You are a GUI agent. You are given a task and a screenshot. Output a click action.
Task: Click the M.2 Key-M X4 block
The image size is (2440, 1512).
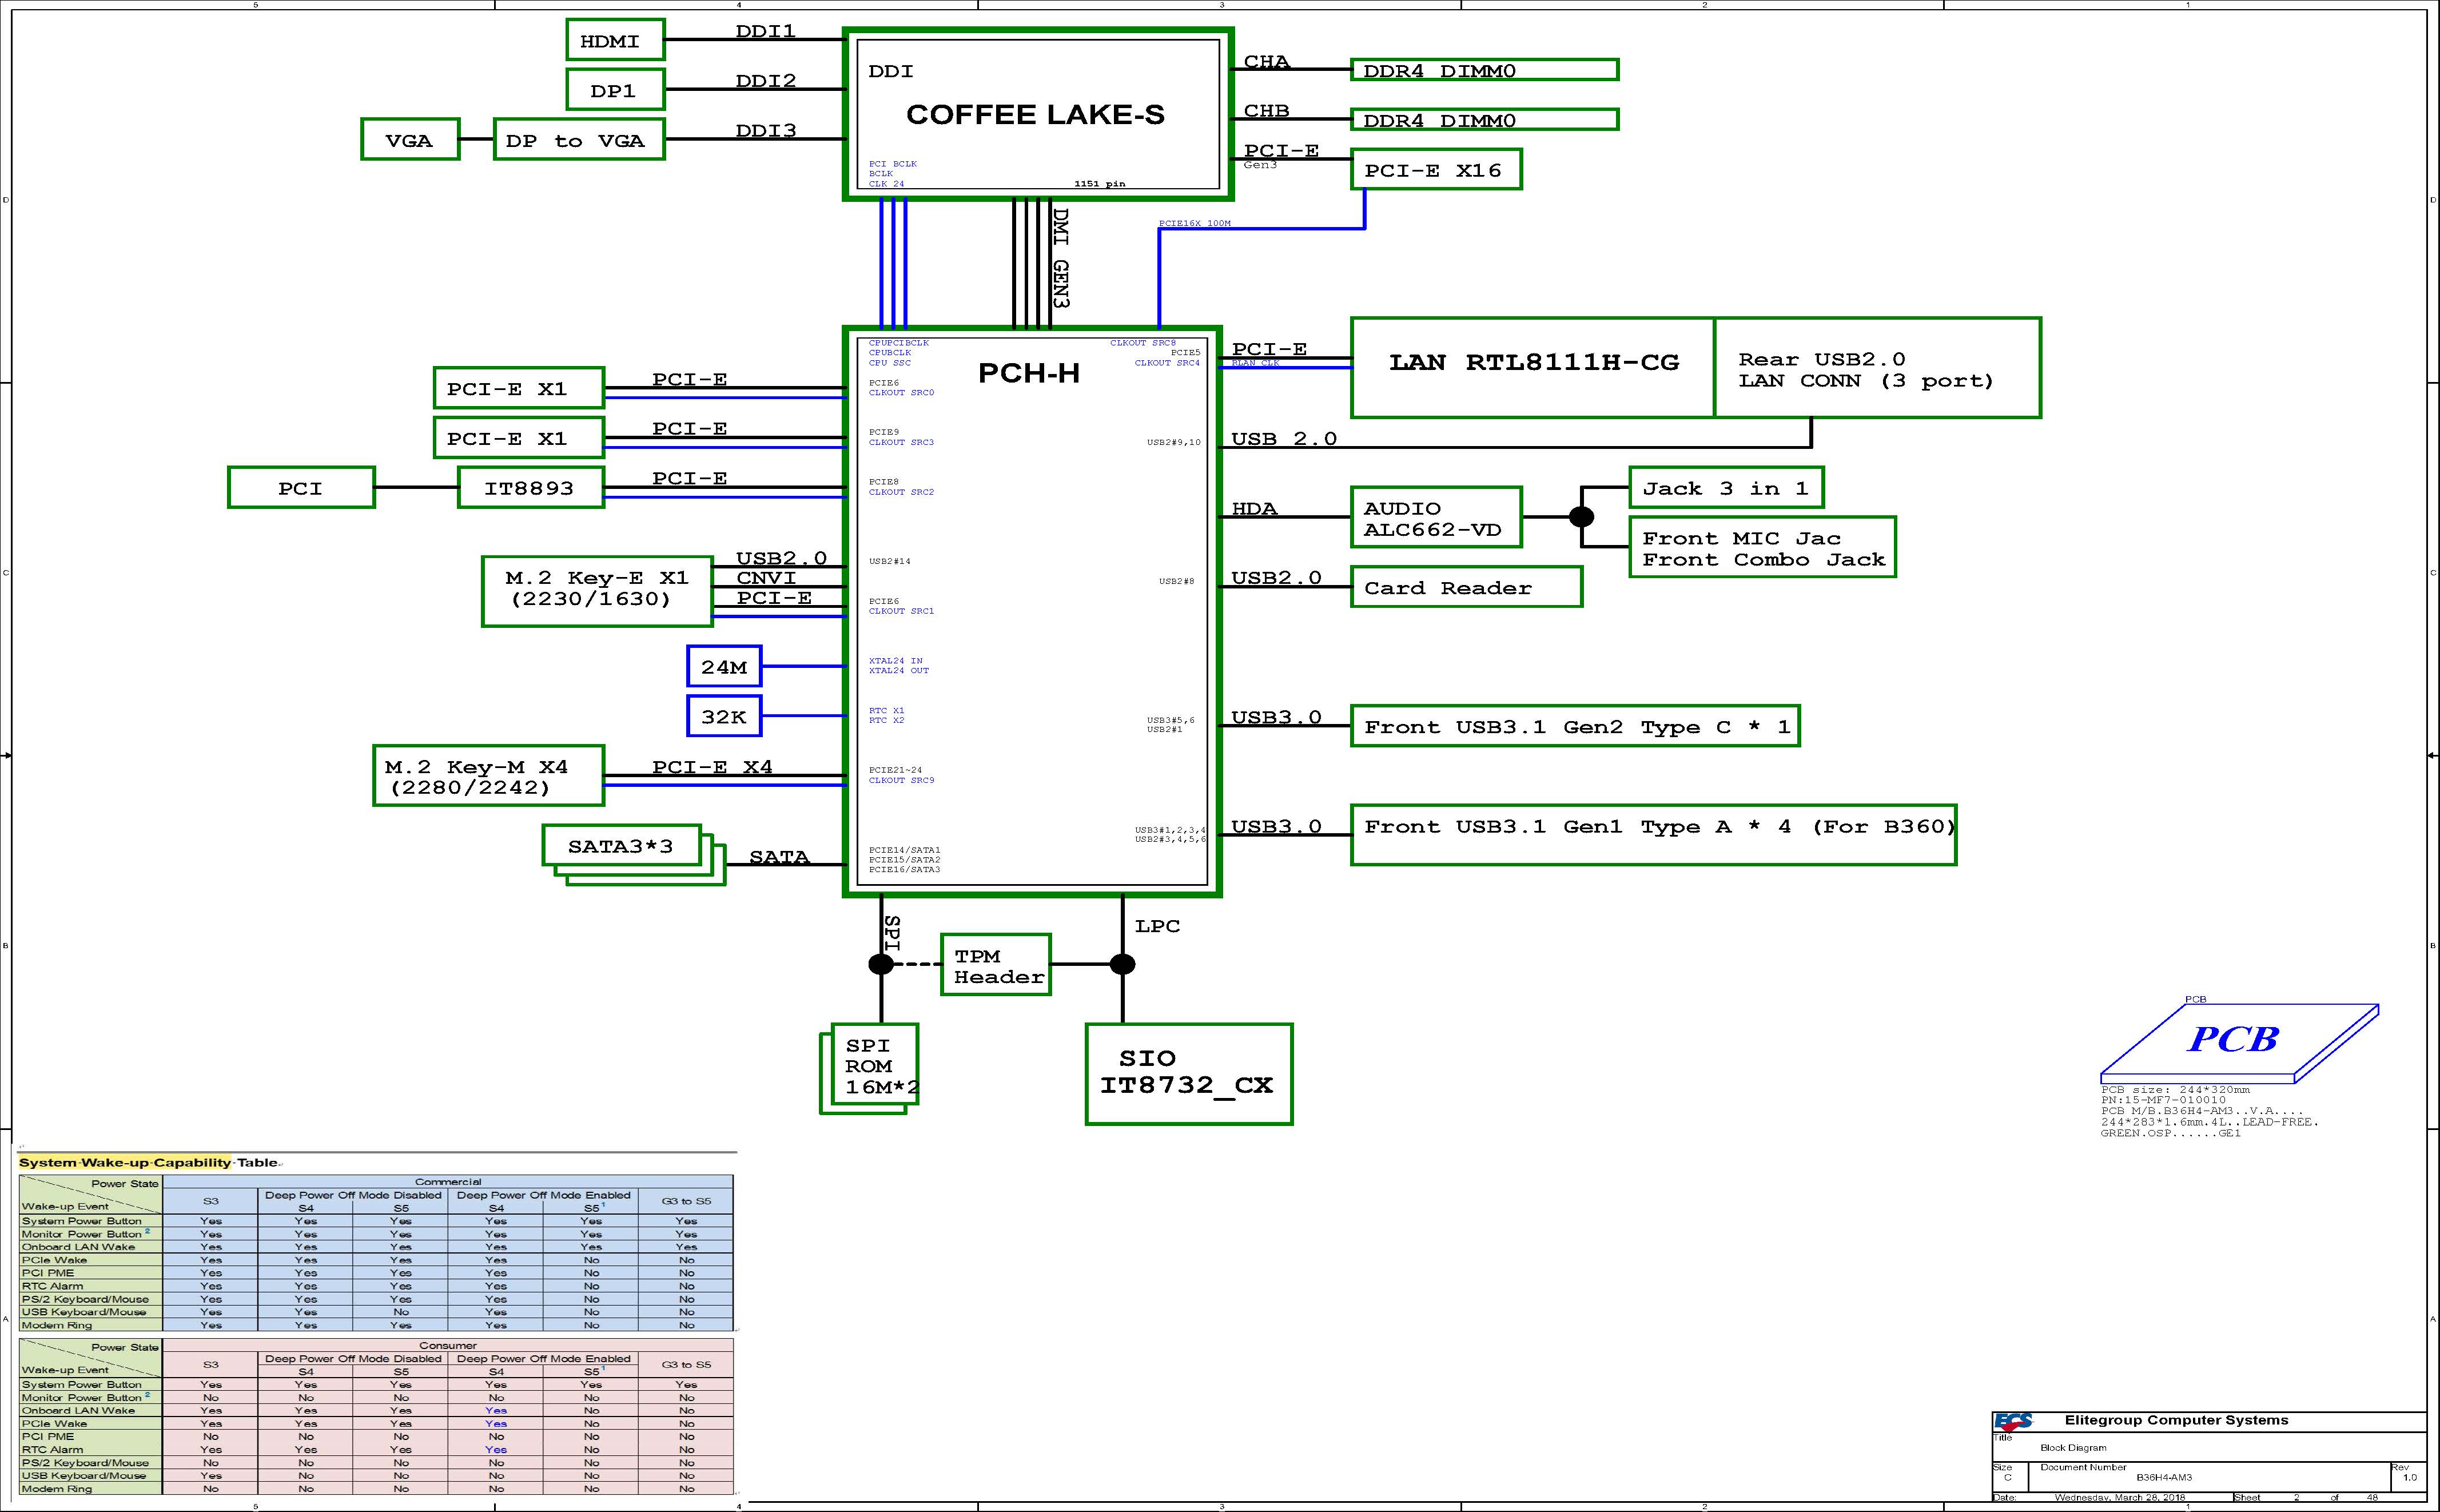point(488,775)
